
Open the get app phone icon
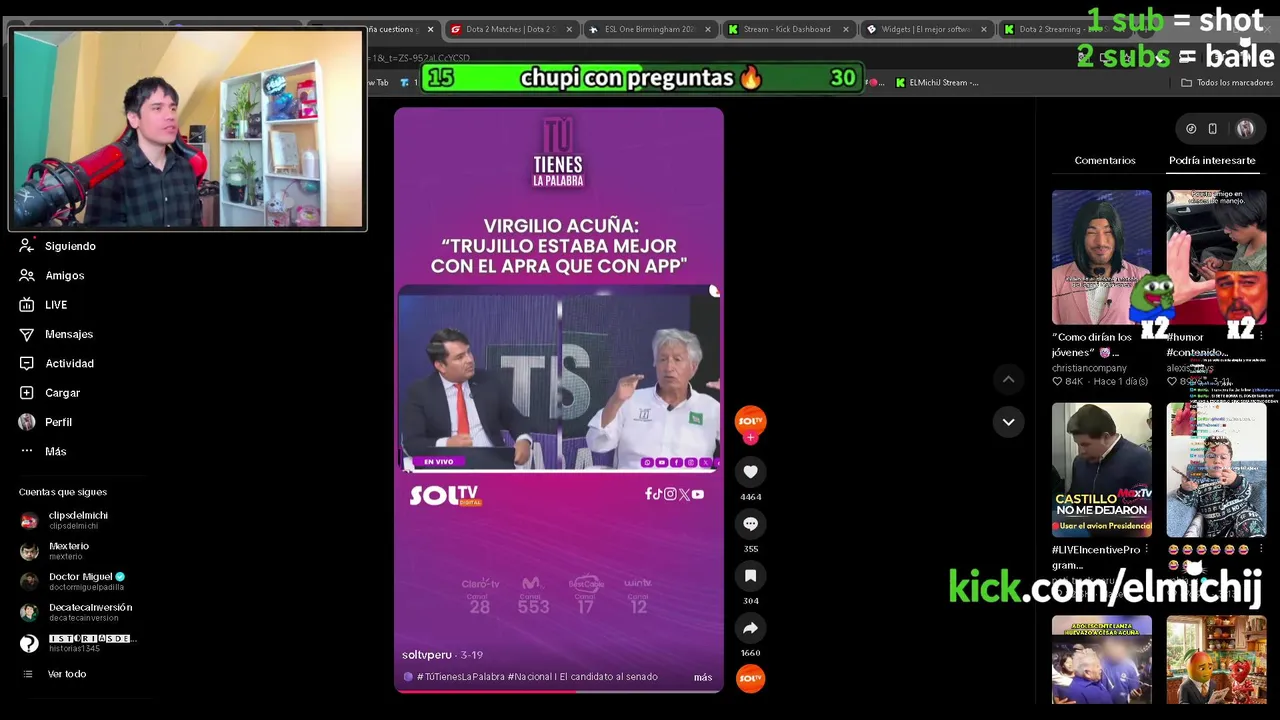tap(1212, 129)
